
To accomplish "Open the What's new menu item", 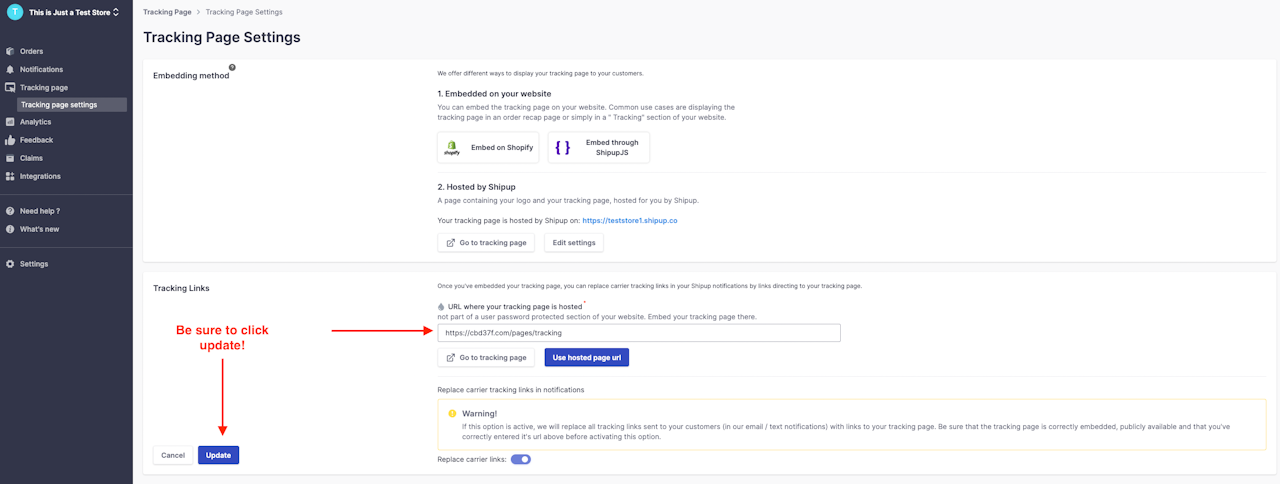I will point(39,229).
